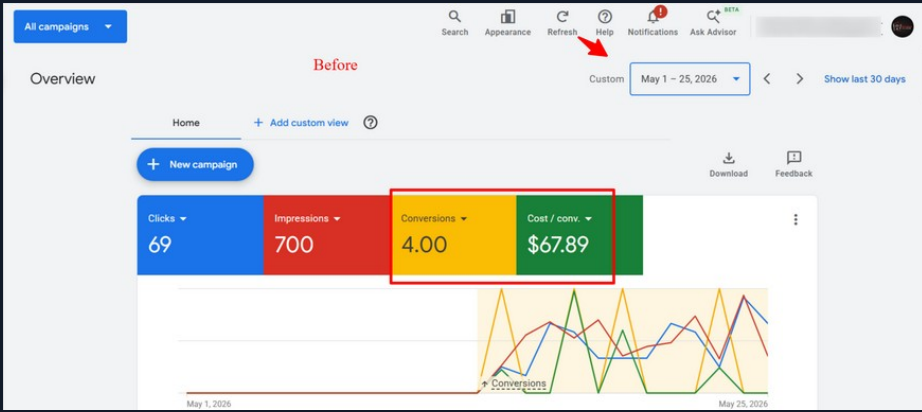Open the Help menu
The image size is (922, 412).
[x=604, y=23]
